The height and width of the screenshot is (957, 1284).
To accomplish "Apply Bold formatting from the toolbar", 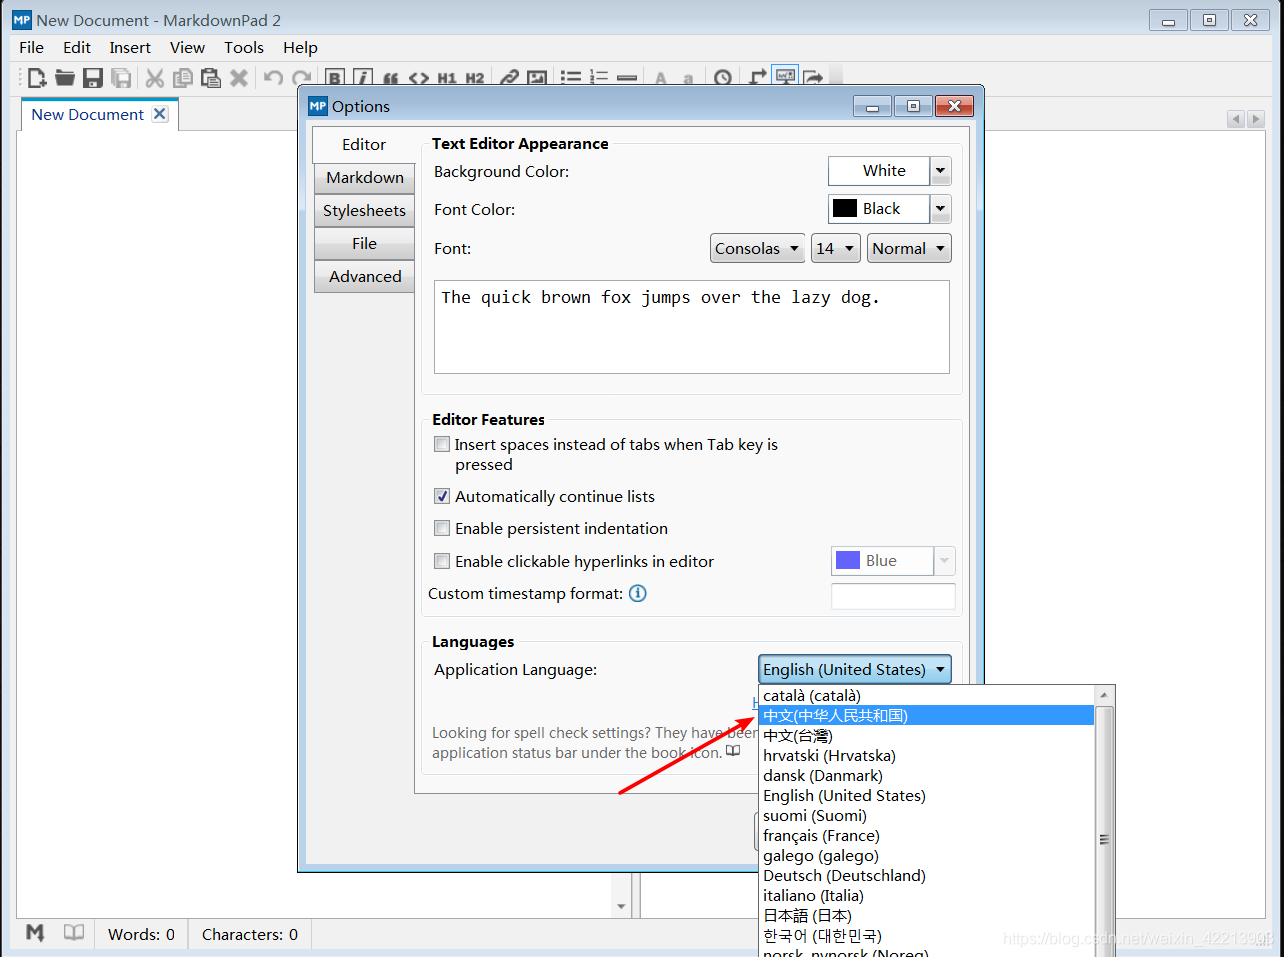I will [x=335, y=78].
